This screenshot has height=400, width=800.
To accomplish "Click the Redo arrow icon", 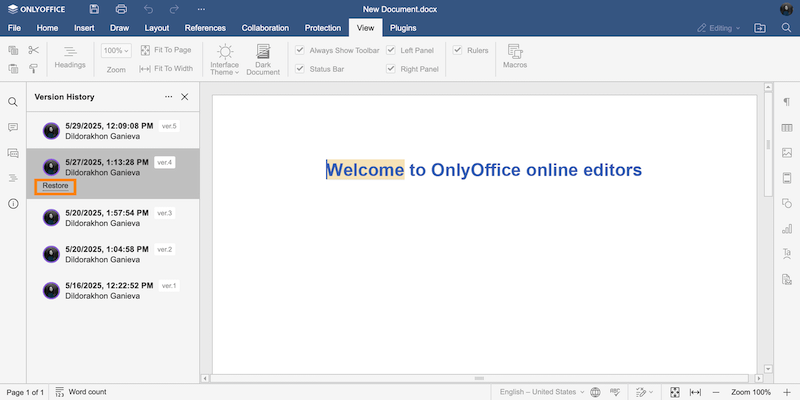I will (x=174, y=9).
